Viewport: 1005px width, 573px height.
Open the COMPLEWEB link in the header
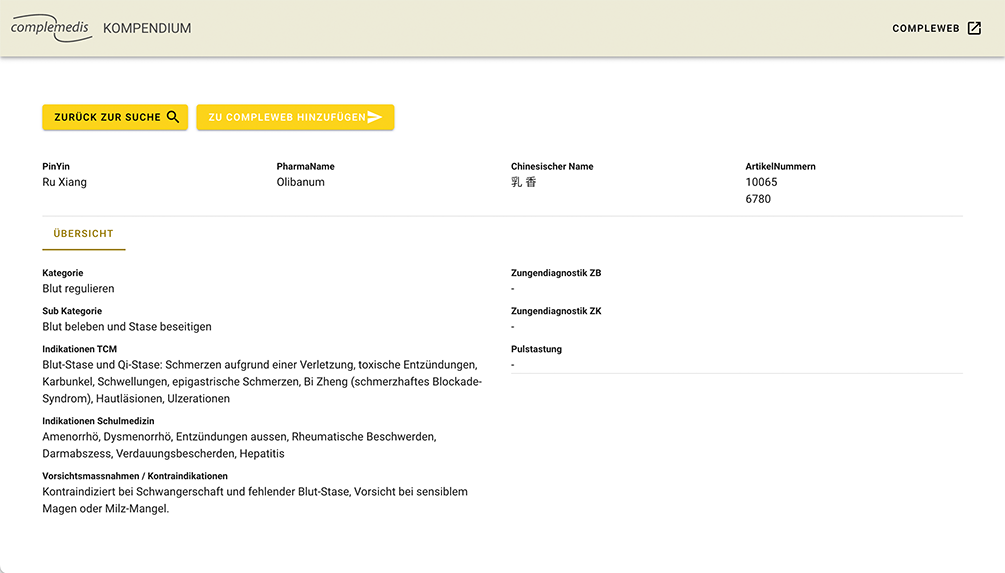click(x=925, y=29)
